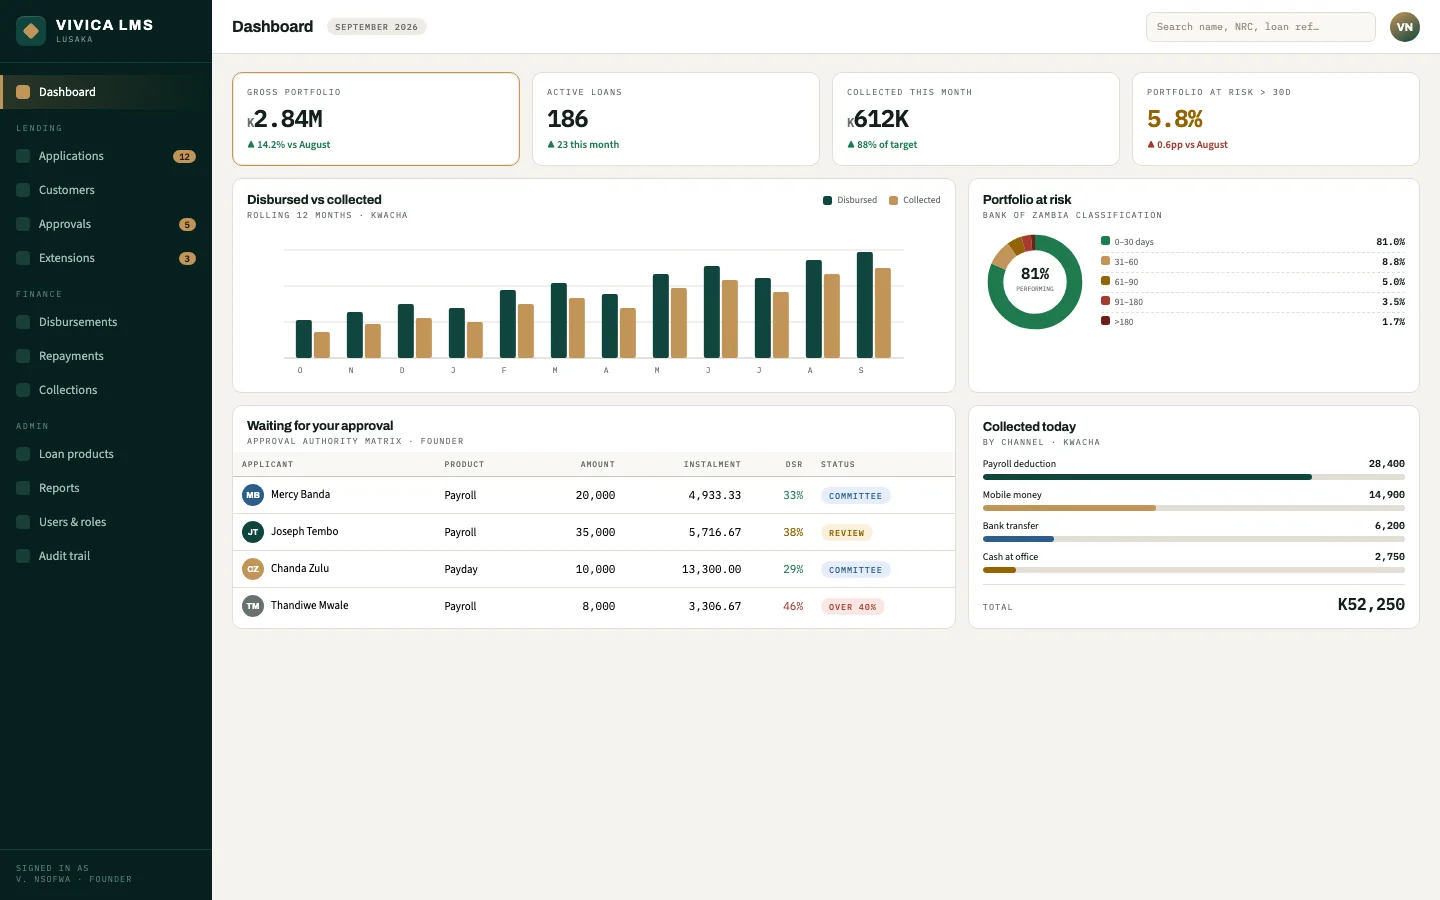Viewport: 1440px width, 900px height.
Task: Click the Applications sidebar icon
Action: pos(23,156)
